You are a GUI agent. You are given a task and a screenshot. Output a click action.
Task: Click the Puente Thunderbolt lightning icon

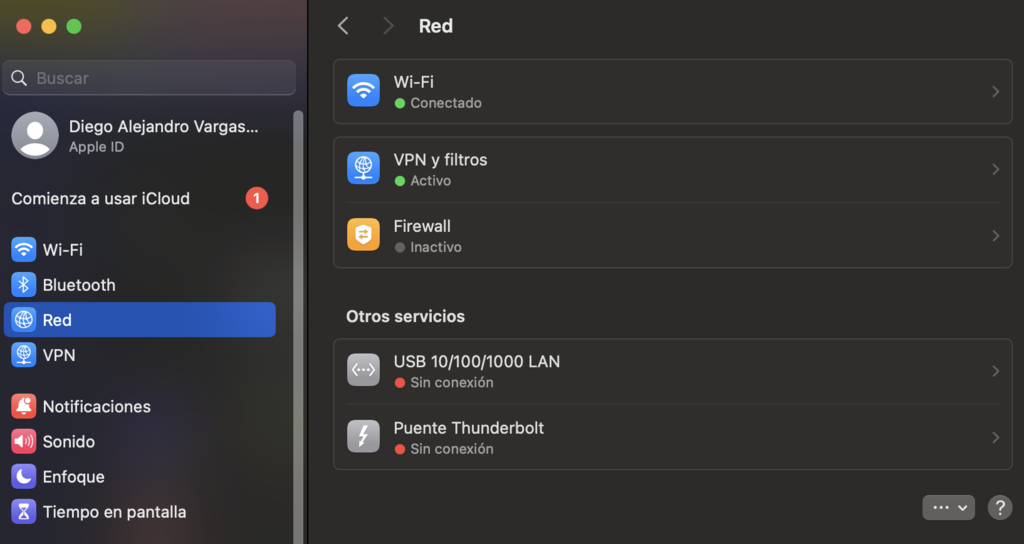pyautogui.click(x=363, y=437)
